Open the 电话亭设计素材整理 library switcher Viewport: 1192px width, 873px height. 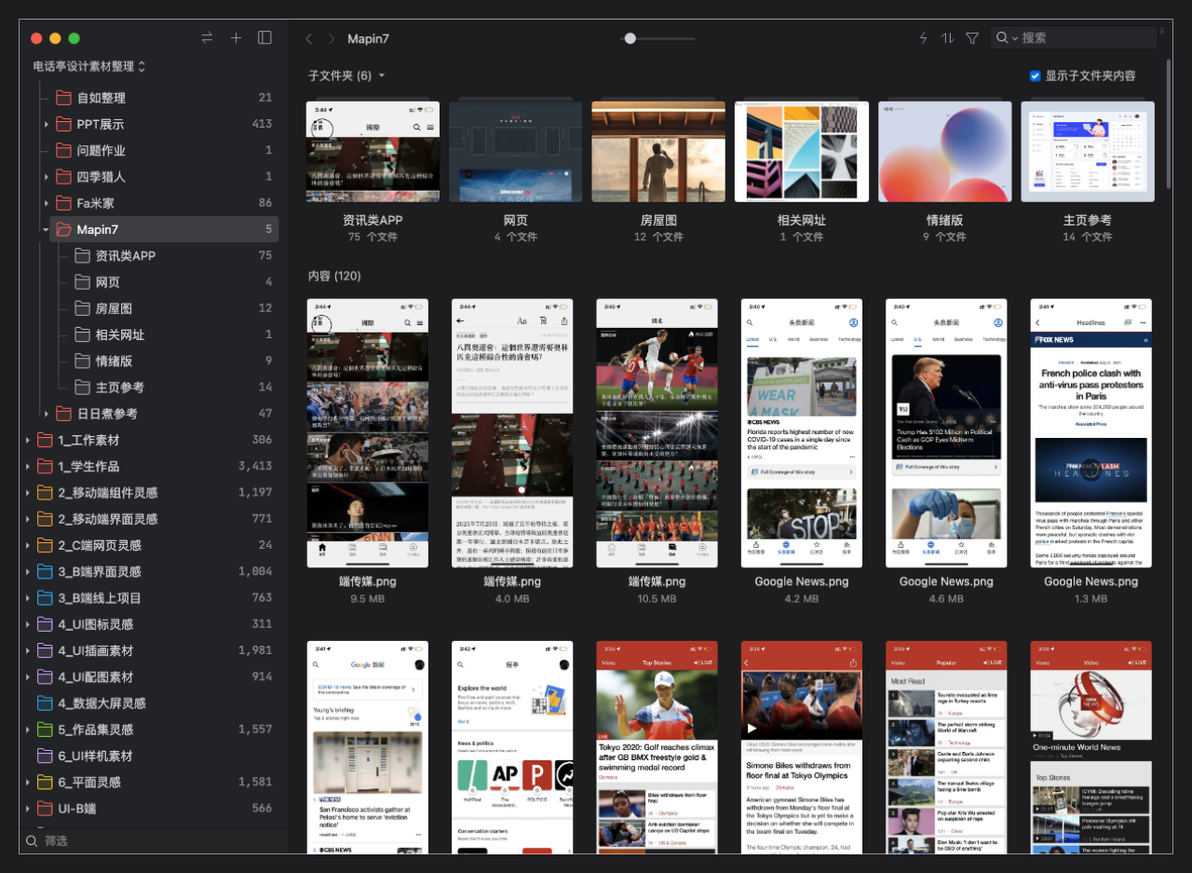pos(89,66)
